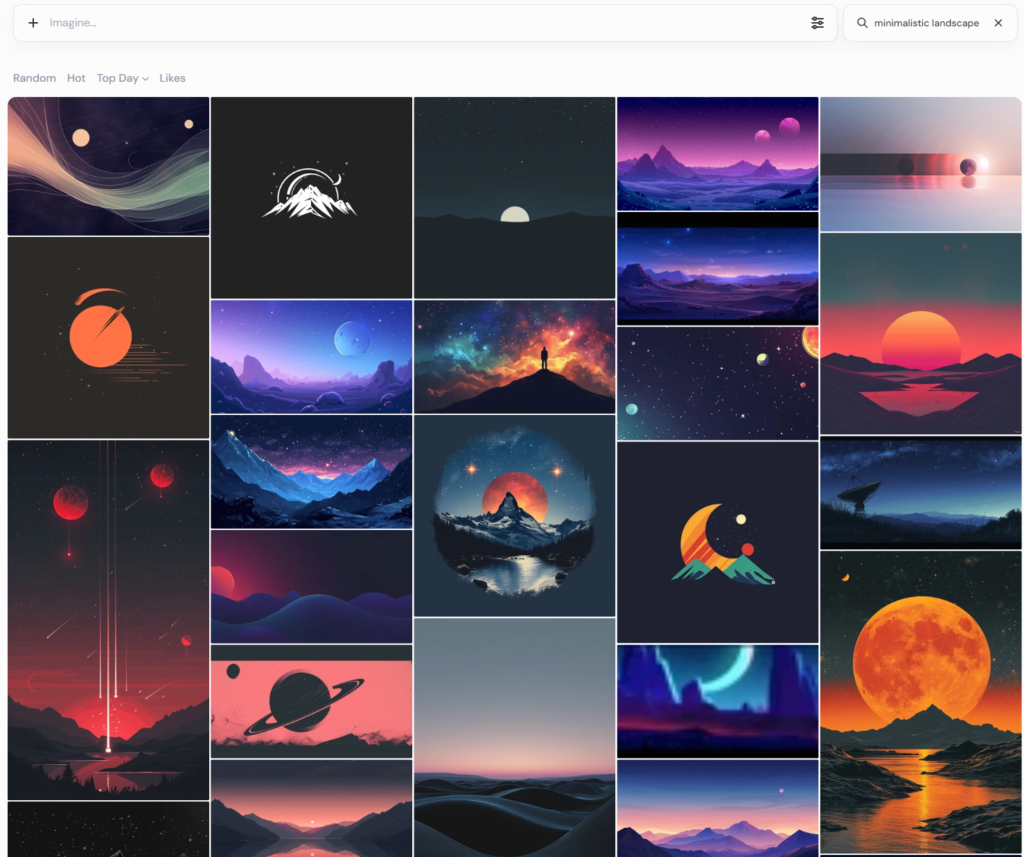Open the white mountain logo image
The height and width of the screenshot is (857, 1024).
coord(311,197)
